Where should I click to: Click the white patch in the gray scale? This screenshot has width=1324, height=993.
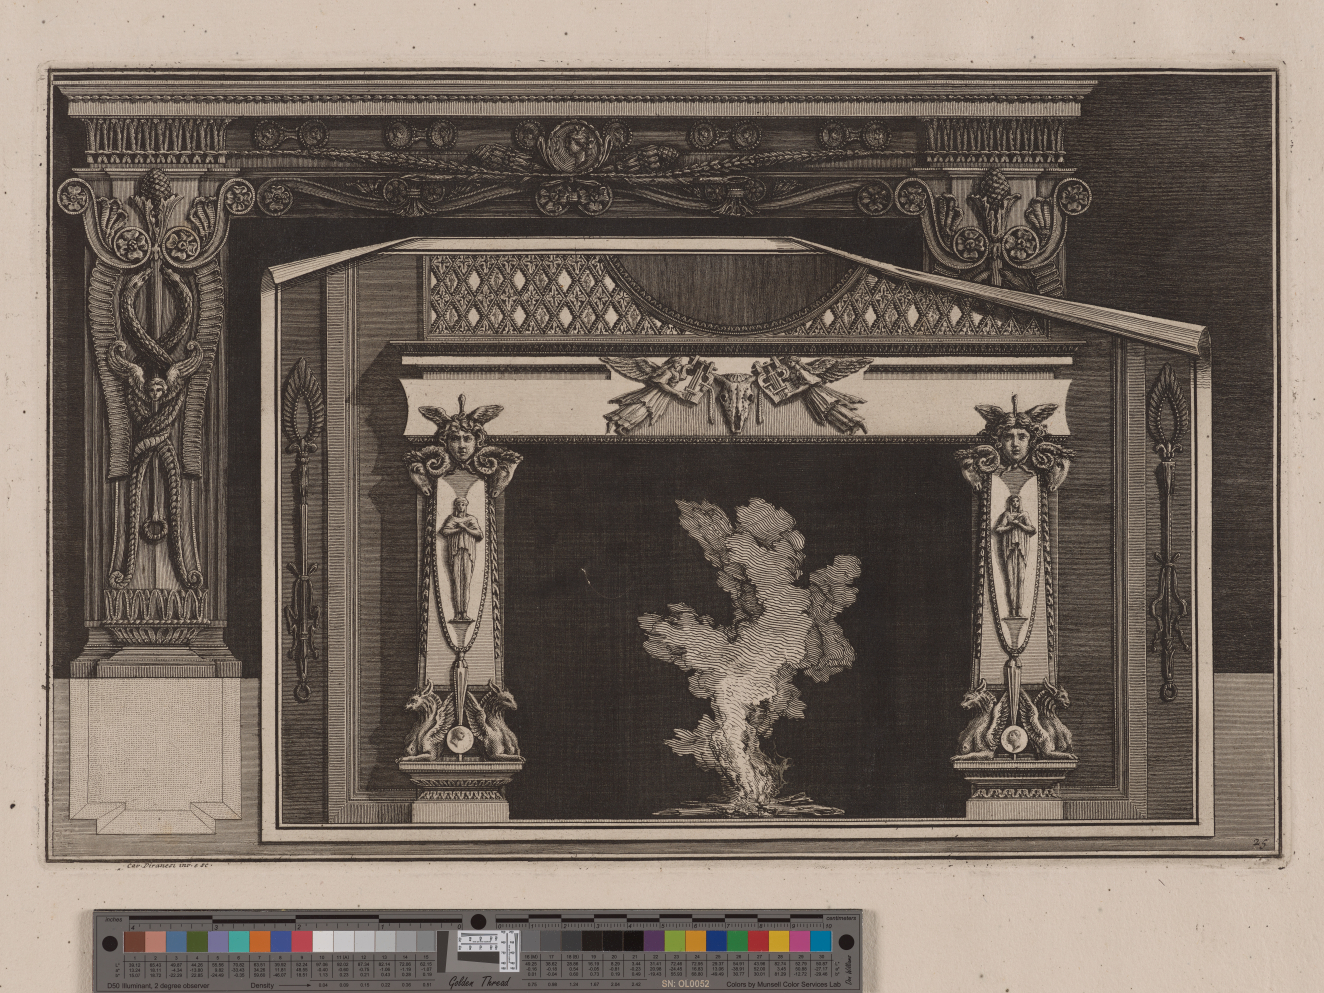(323, 942)
